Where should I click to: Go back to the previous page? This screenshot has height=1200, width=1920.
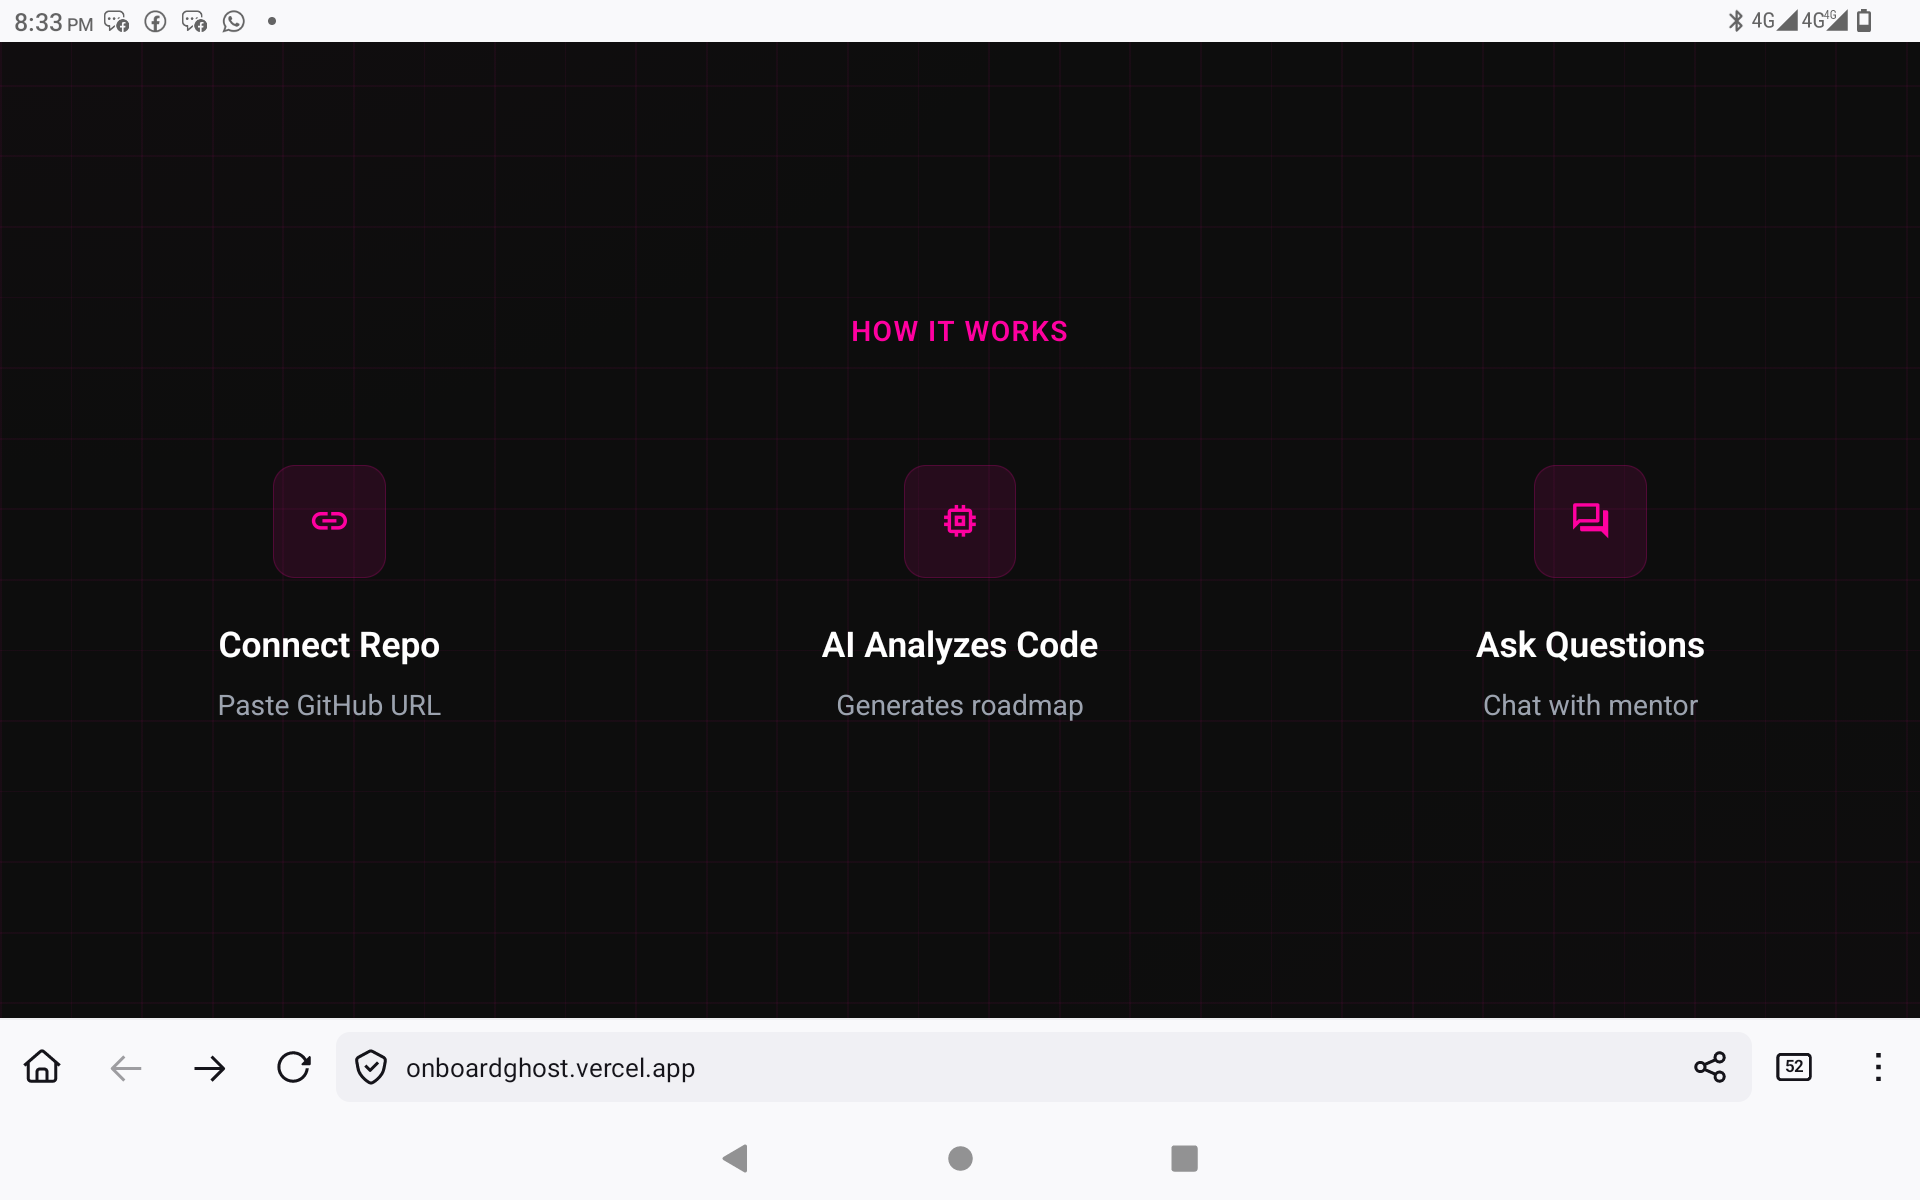tap(126, 1068)
